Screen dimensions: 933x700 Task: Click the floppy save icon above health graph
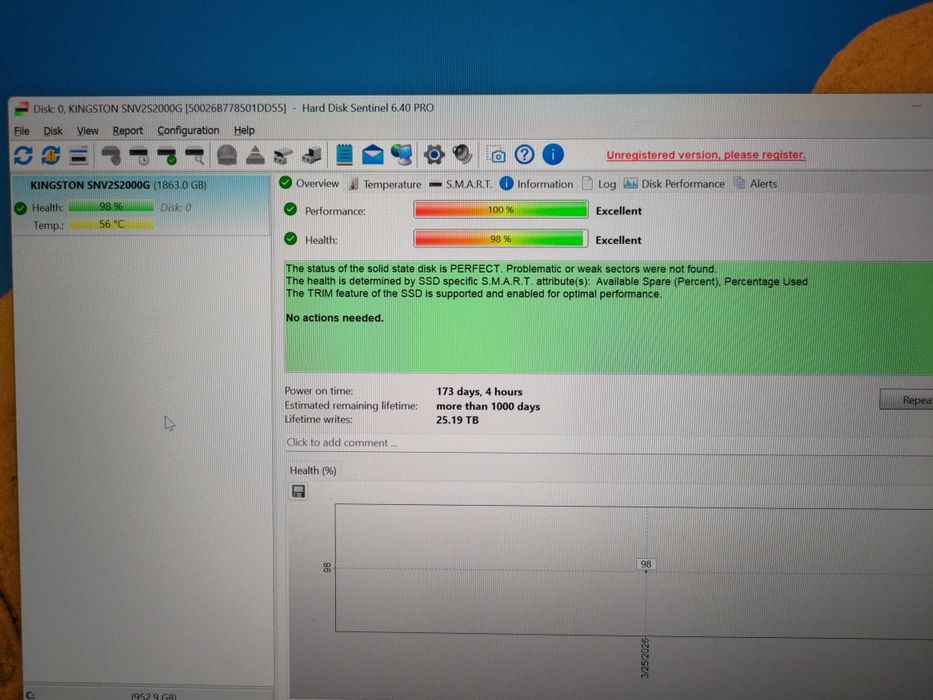point(298,491)
